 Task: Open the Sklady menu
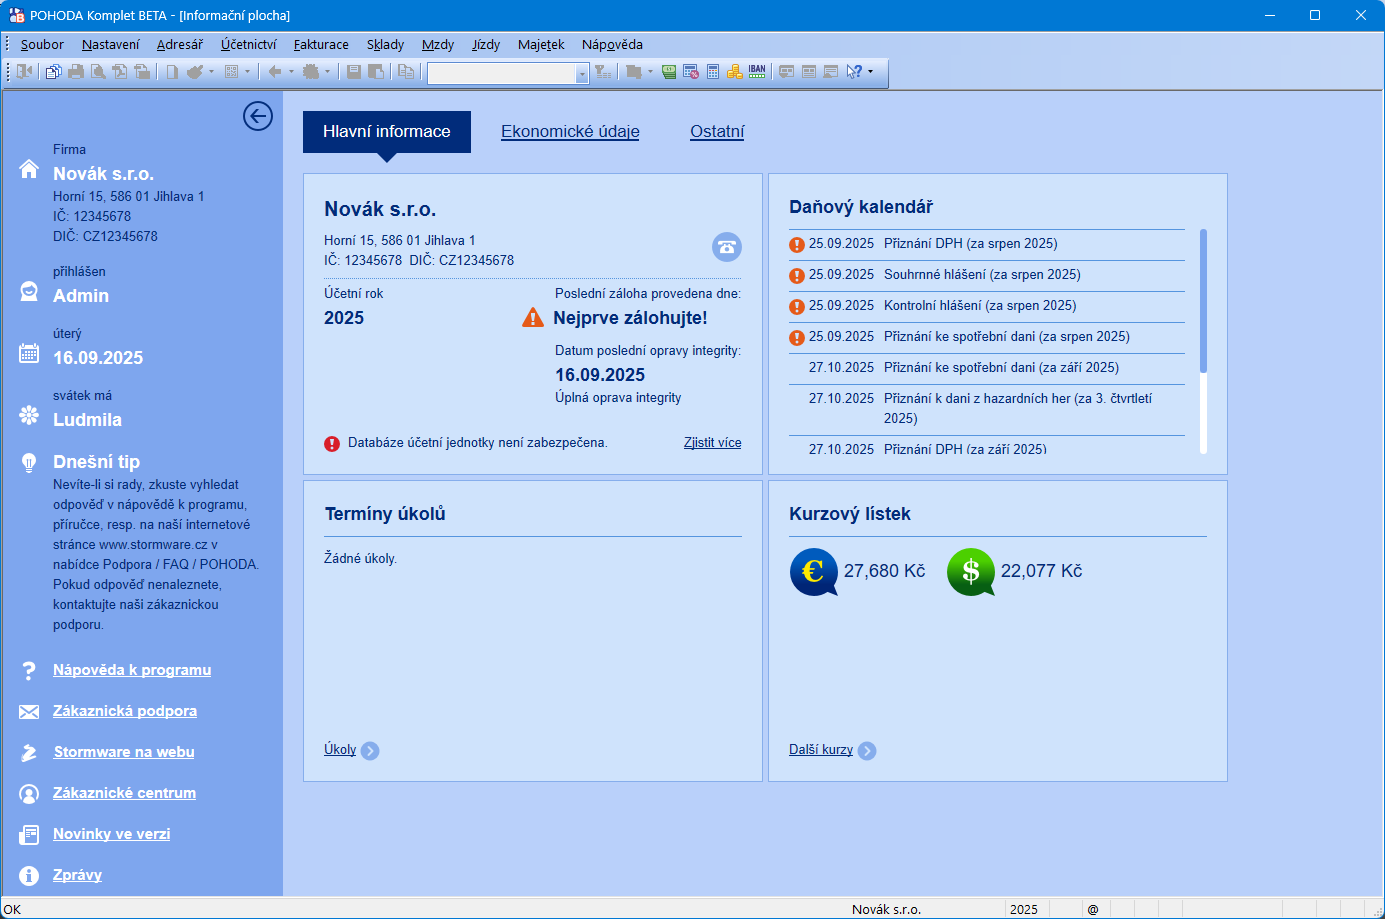coord(385,44)
